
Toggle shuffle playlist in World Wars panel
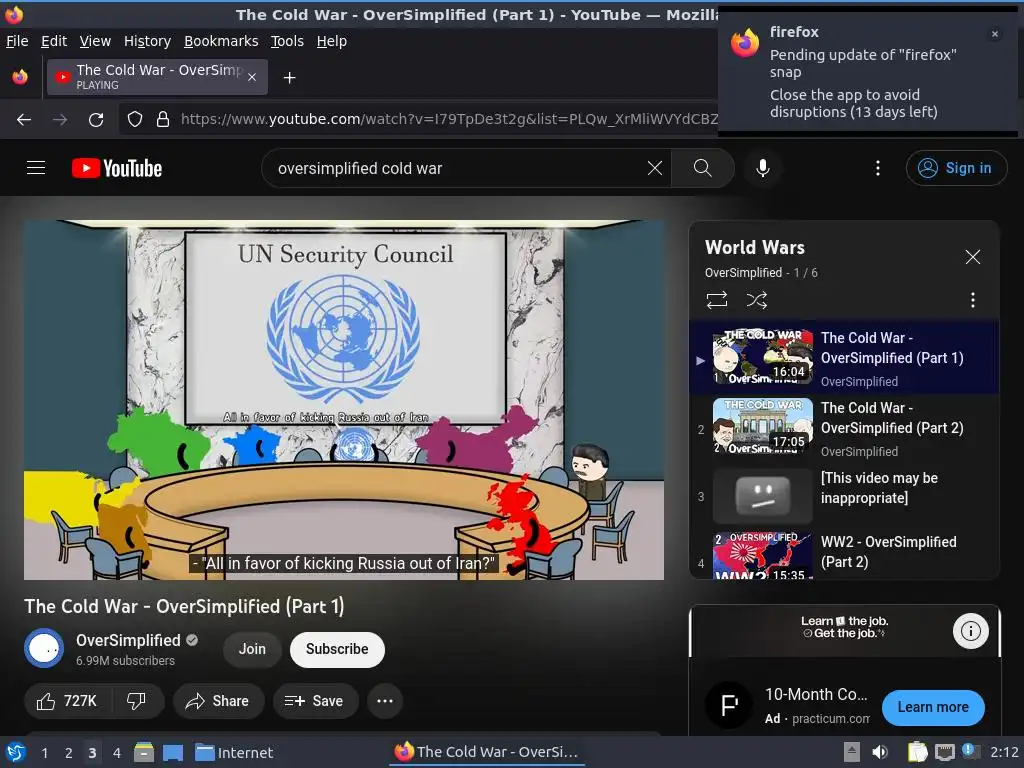(756, 300)
